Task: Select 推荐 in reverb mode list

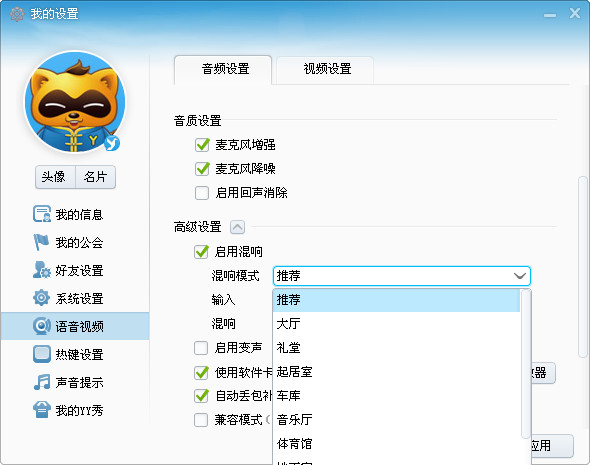Action: (396, 300)
